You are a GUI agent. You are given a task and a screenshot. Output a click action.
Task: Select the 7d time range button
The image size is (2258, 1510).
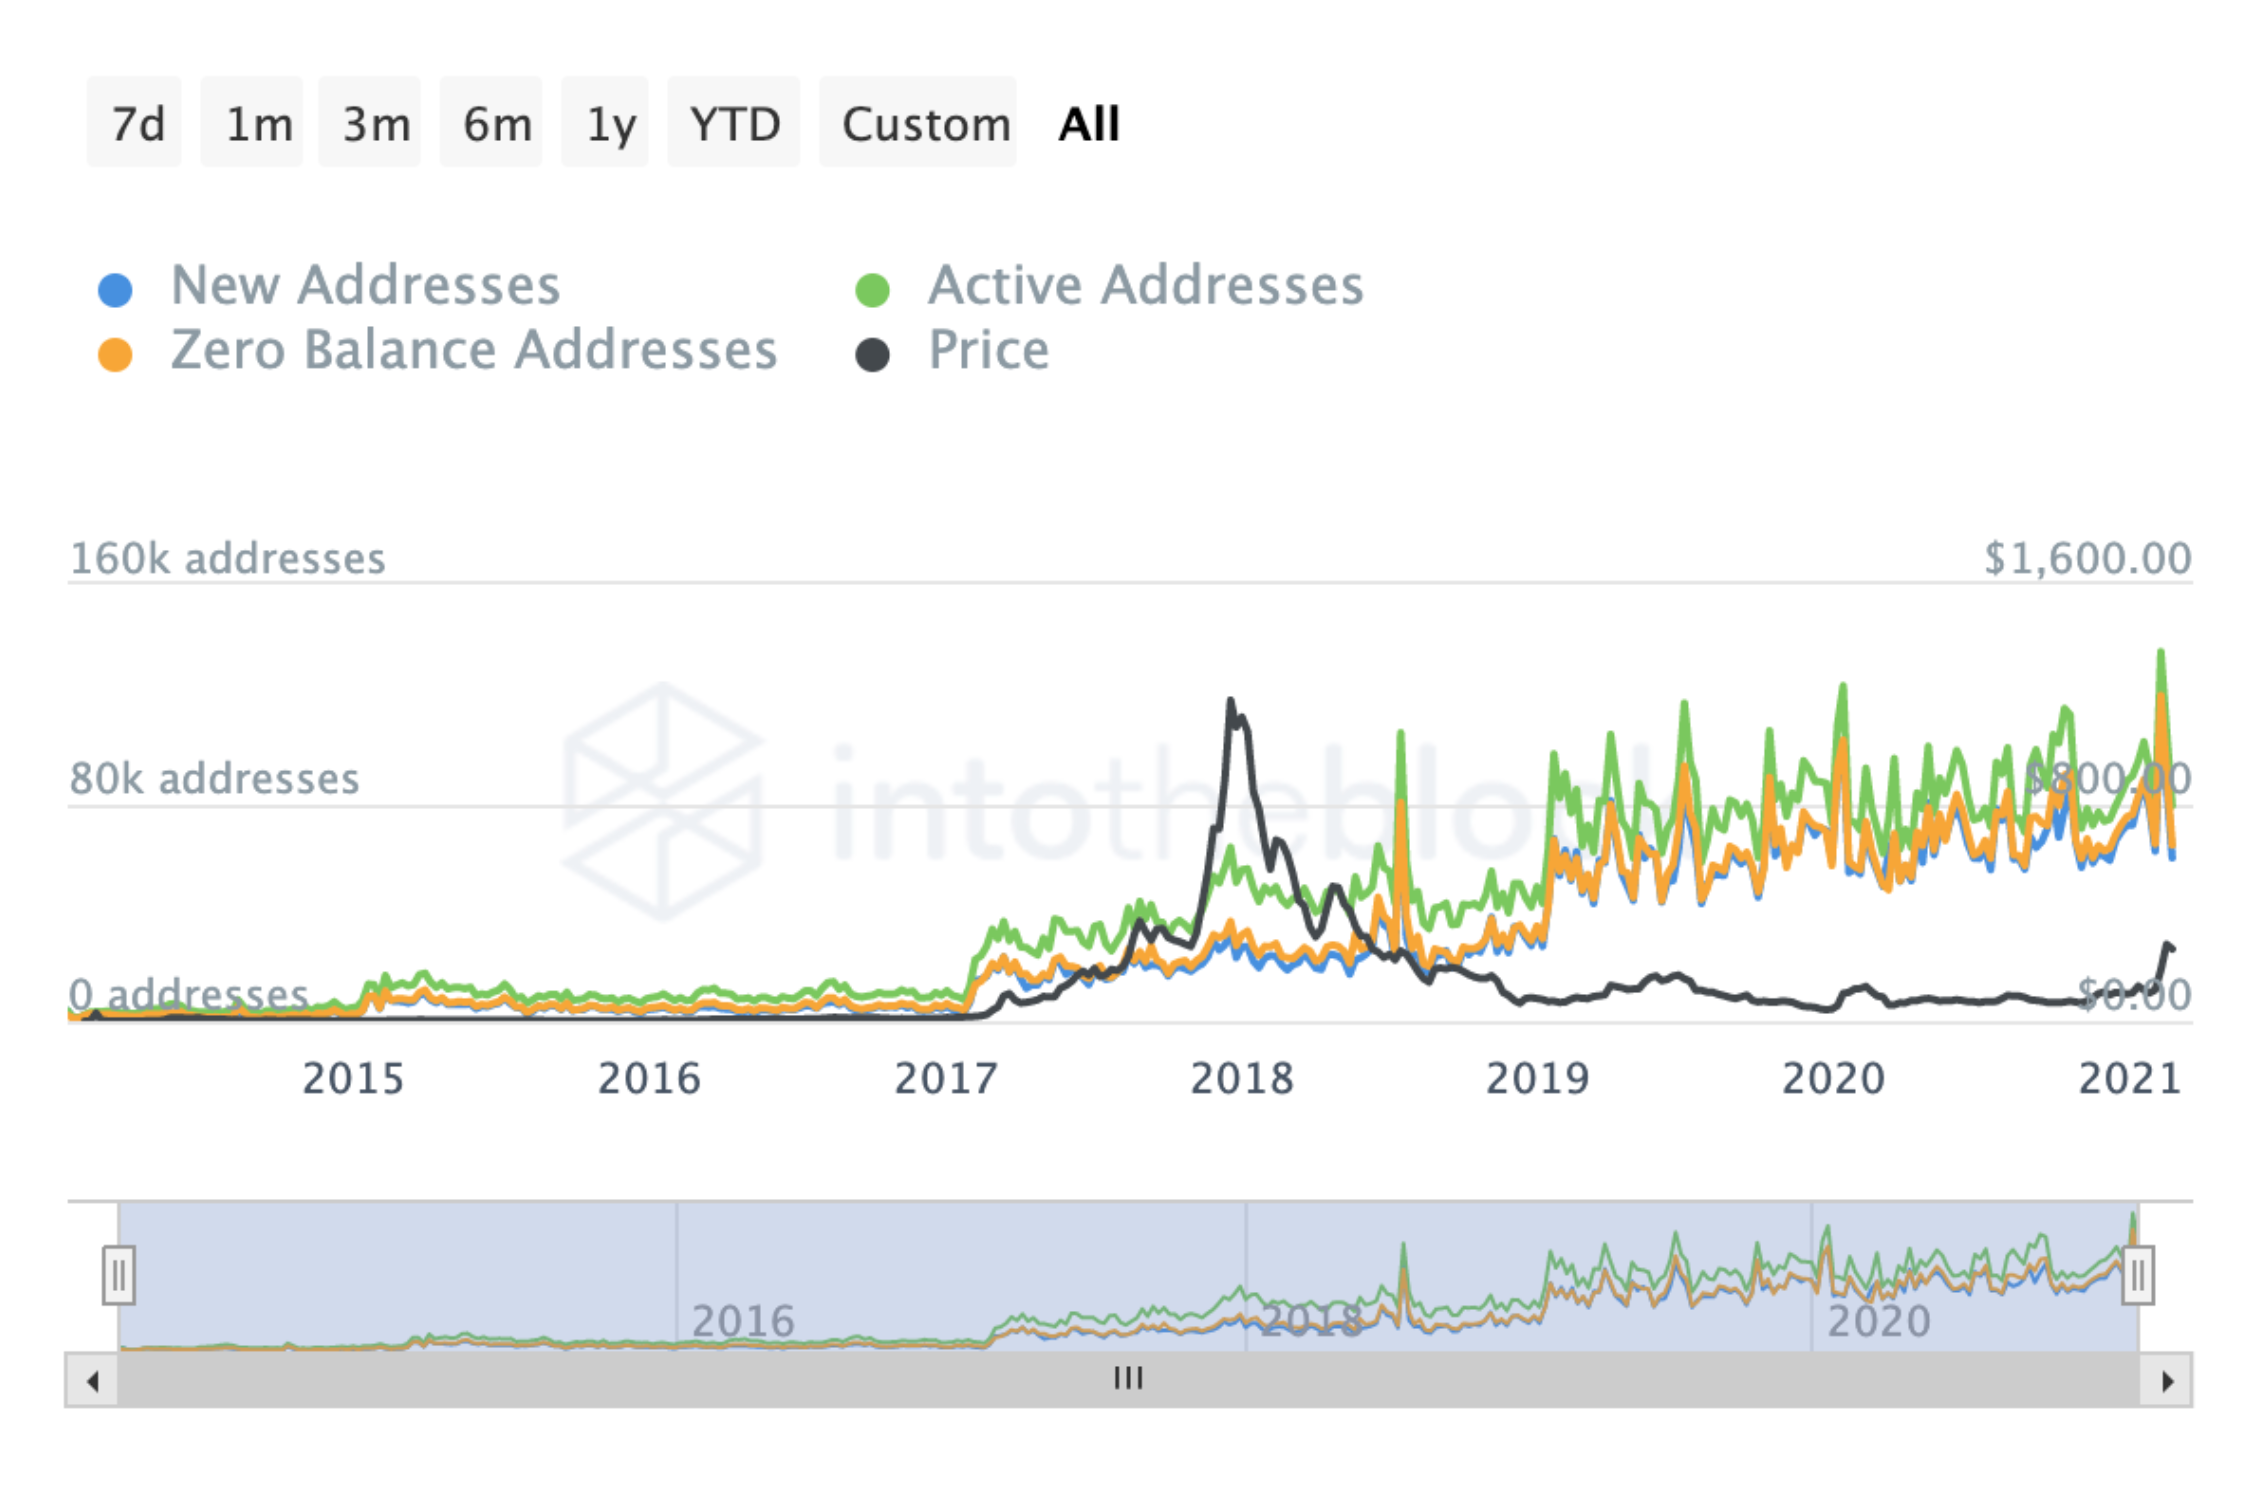point(136,124)
